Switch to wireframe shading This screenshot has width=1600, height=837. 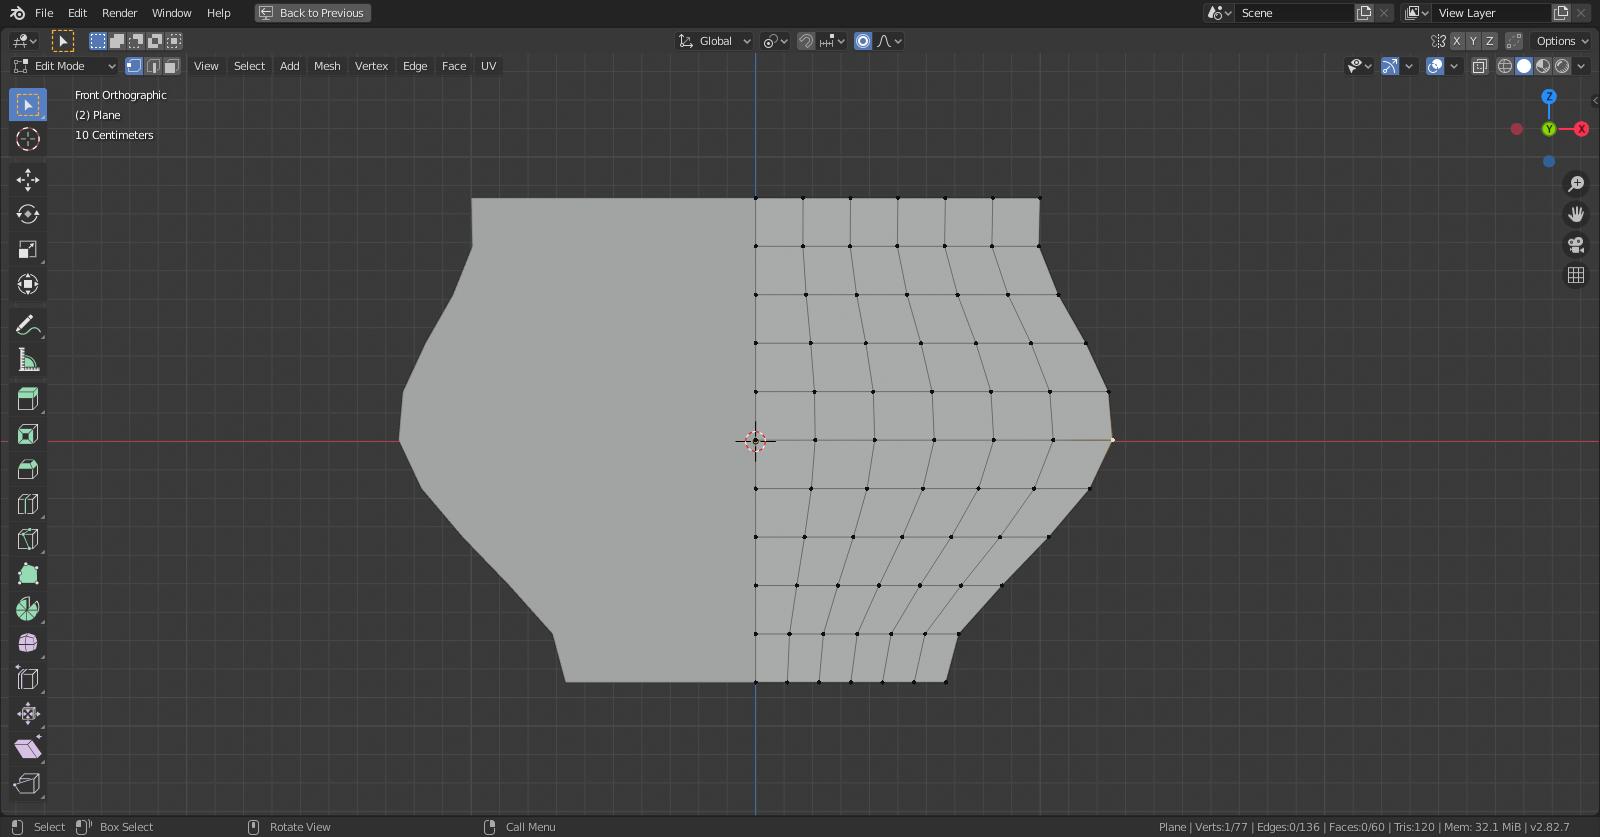pyautogui.click(x=1505, y=66)
